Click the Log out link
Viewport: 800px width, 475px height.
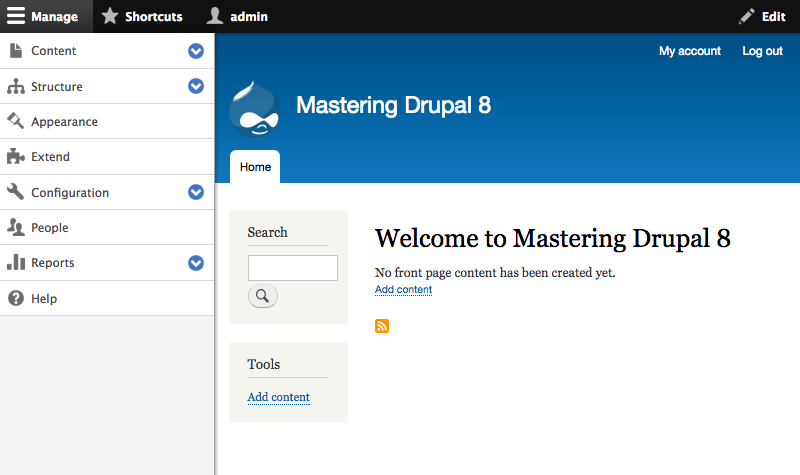(762, 51)
